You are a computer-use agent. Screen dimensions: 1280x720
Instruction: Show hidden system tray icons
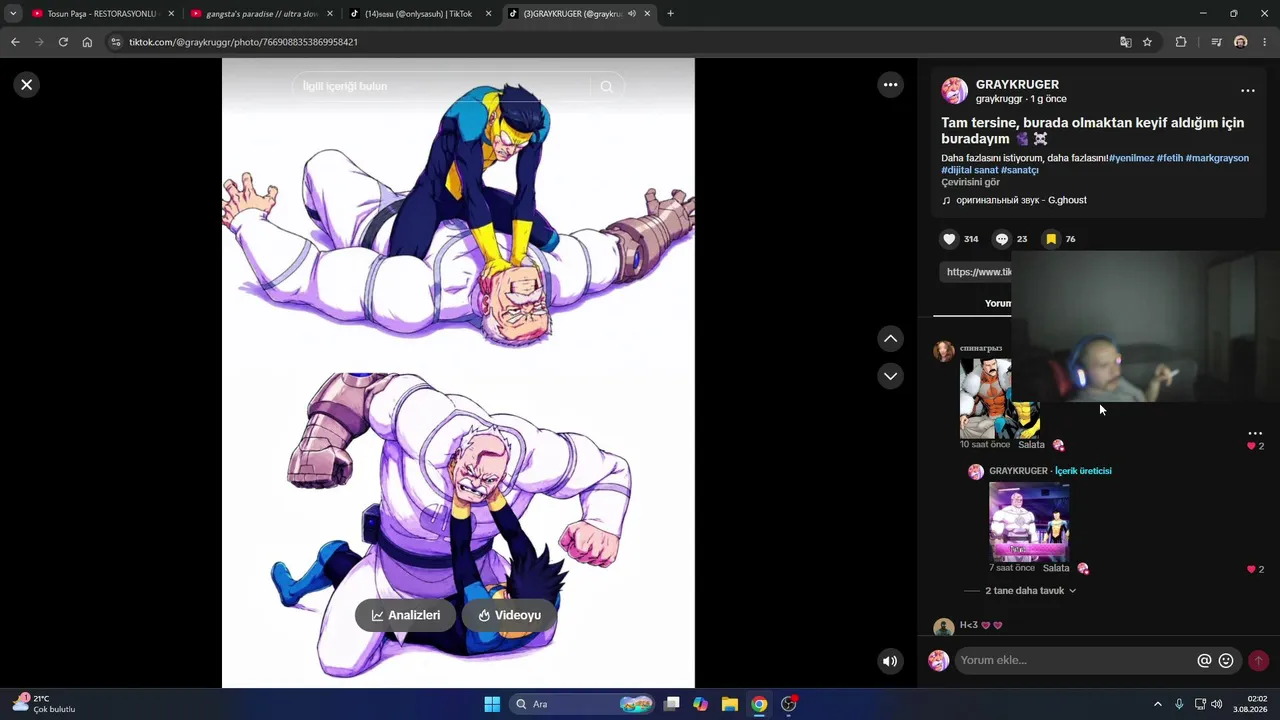pos(1158,704)
